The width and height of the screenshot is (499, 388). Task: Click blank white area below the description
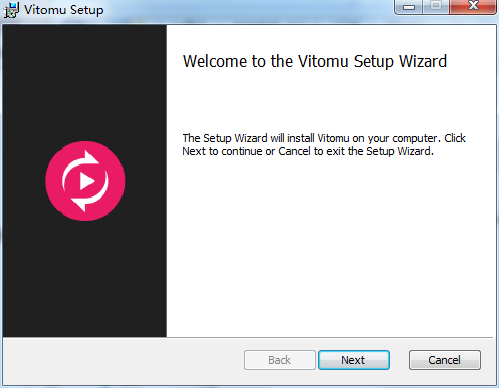click(330, 247)
